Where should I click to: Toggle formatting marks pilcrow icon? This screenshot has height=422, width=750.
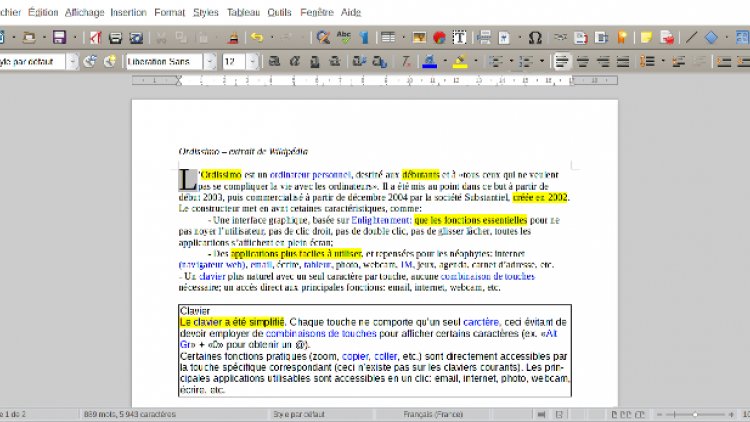click(364, 37)
